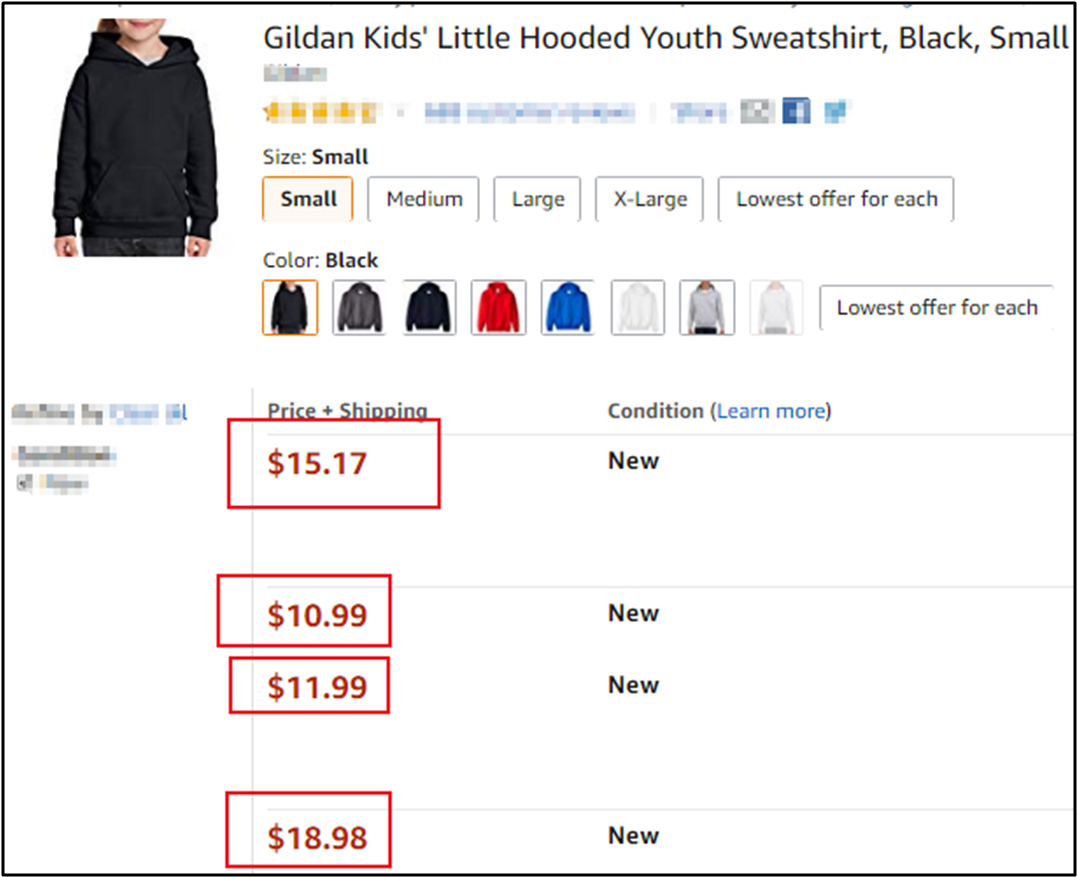
Task: Choose the Large size option
Action: coord(538,199)
